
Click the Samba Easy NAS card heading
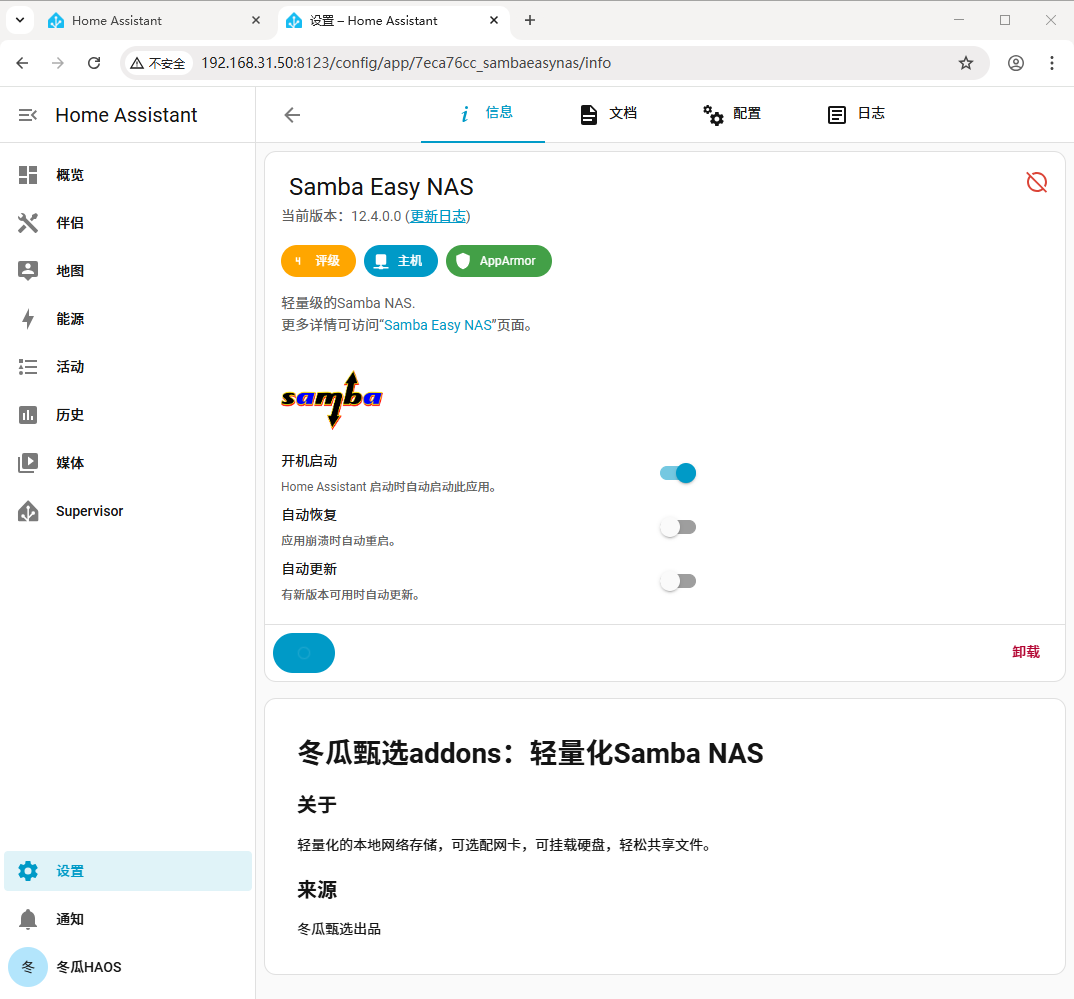[381, 187]
